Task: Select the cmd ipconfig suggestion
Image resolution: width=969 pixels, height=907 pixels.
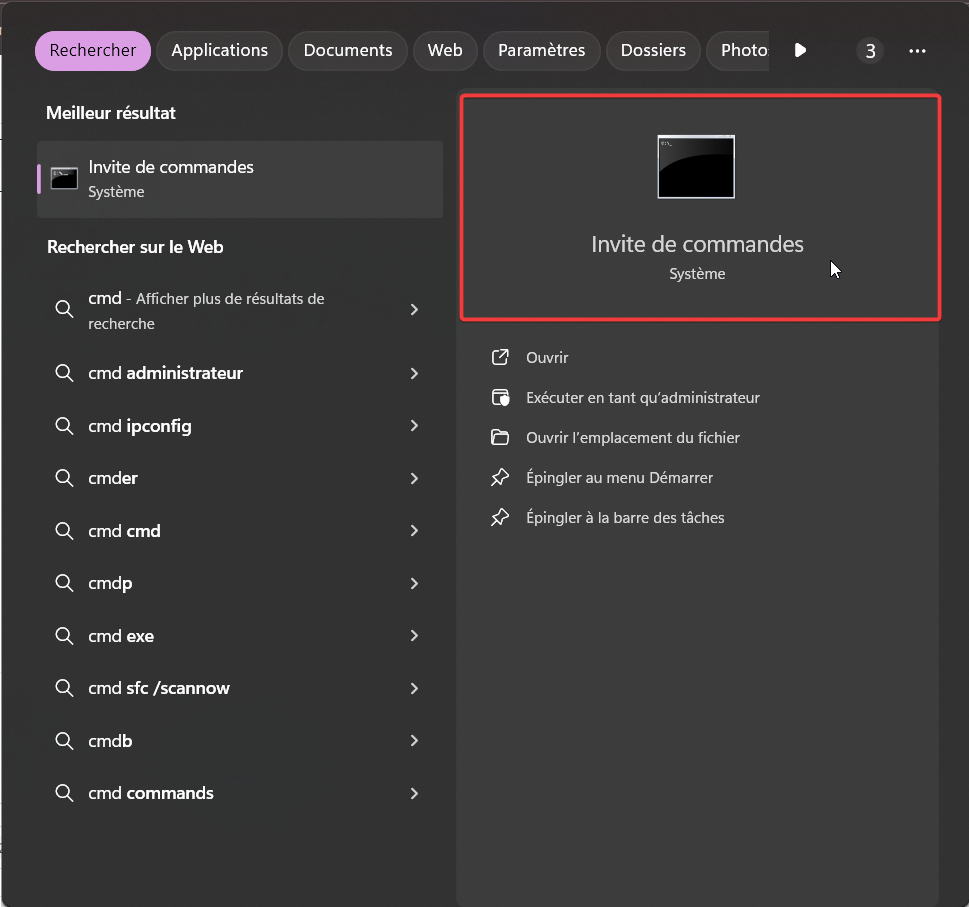Action: [240, 426]
